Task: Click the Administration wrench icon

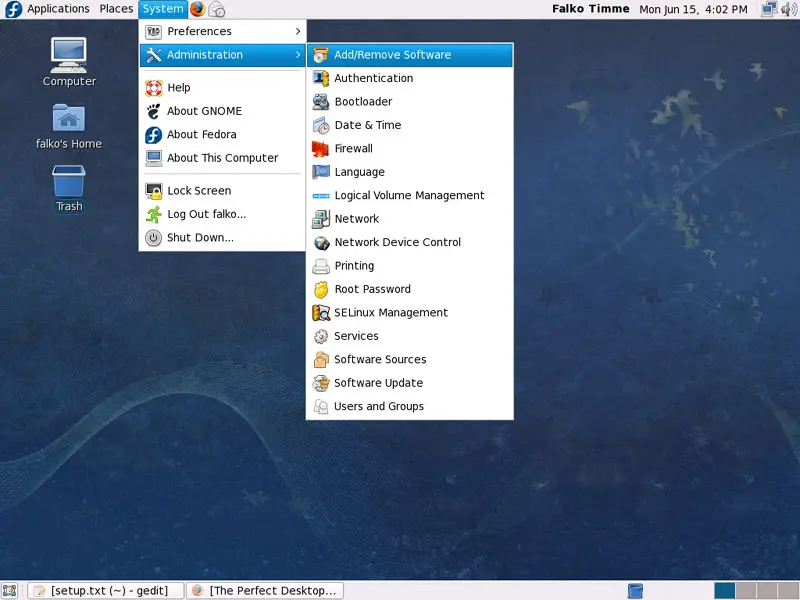Action: pyautogui.click(x=154, y=55)
